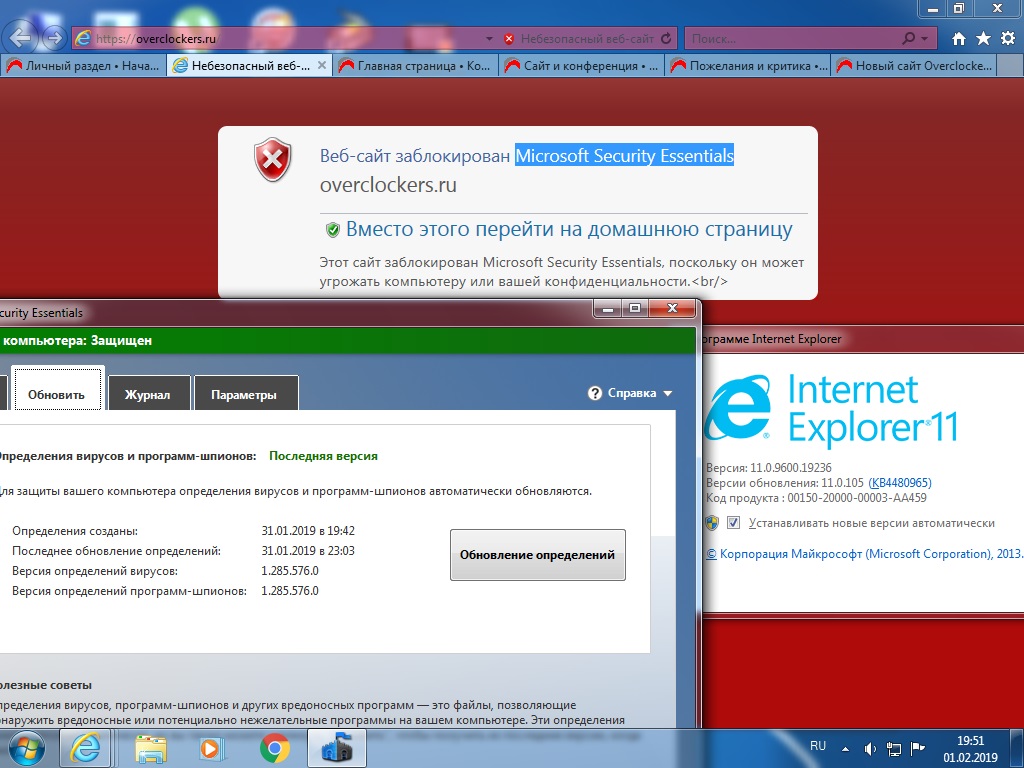Click the UAC shield icon beside the auto-update checkbox

click(x=712, y=522)
